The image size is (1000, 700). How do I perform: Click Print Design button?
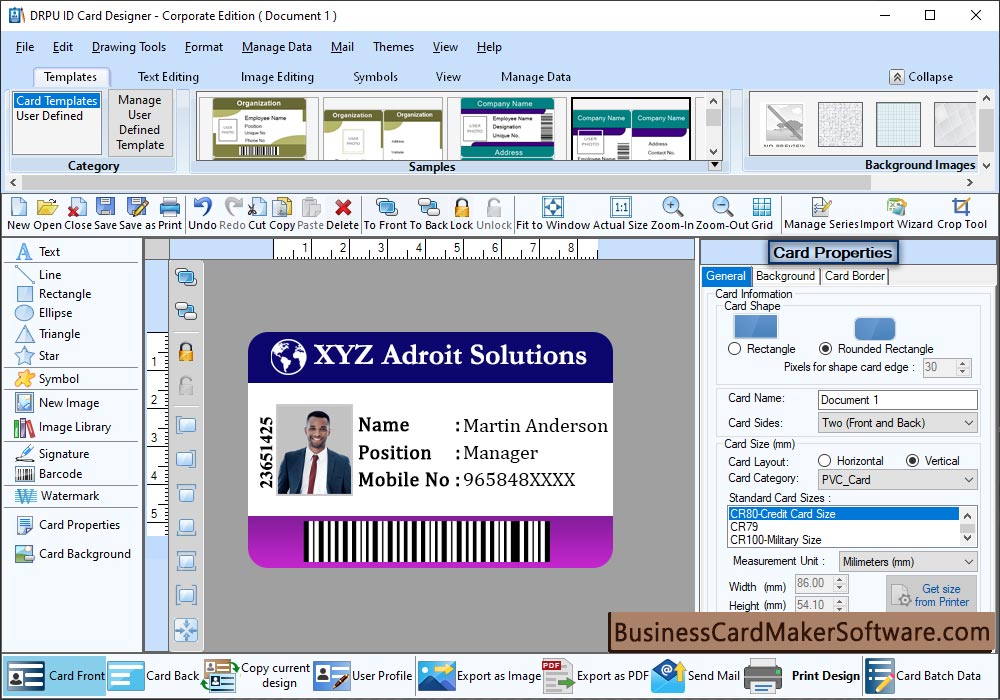click(802, 676)
